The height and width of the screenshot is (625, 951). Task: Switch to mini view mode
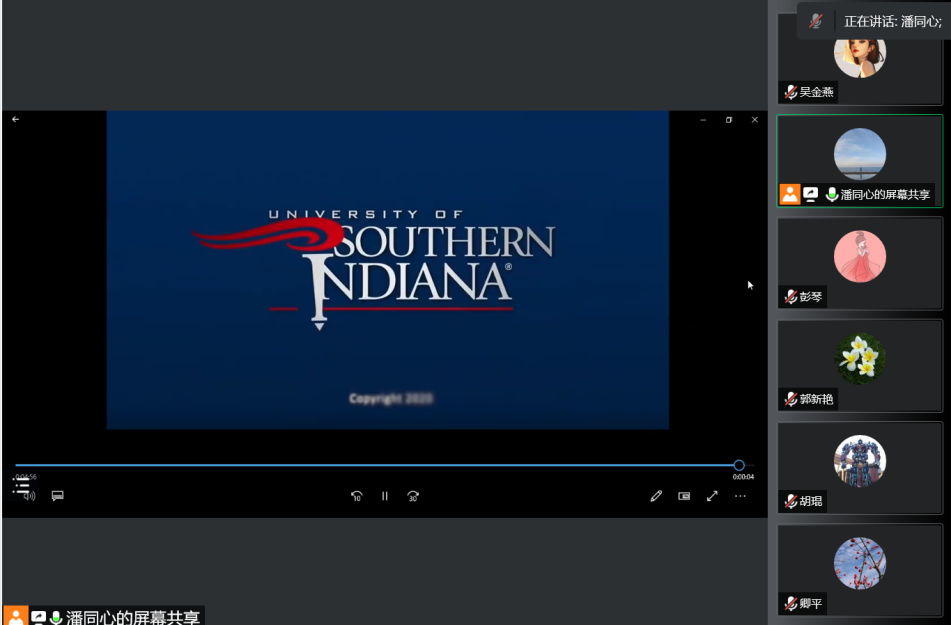[684, 496]
